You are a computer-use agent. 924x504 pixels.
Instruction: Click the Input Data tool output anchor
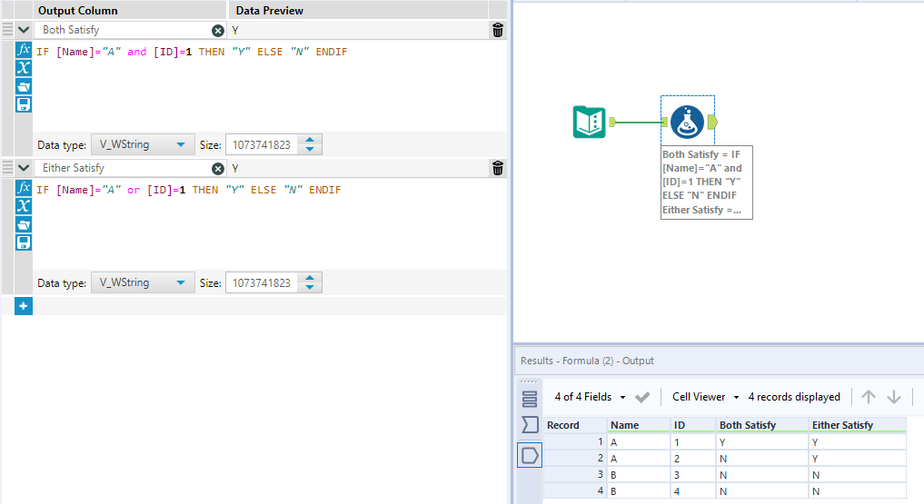[612, 122]
